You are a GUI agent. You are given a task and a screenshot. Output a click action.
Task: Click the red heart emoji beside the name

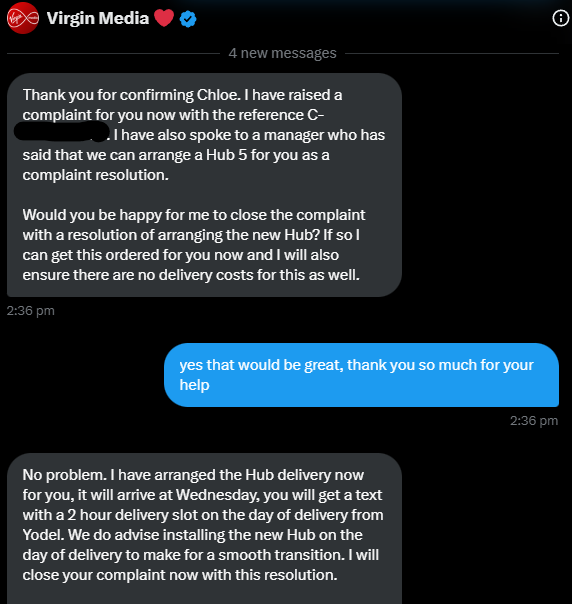coord(164,18)
